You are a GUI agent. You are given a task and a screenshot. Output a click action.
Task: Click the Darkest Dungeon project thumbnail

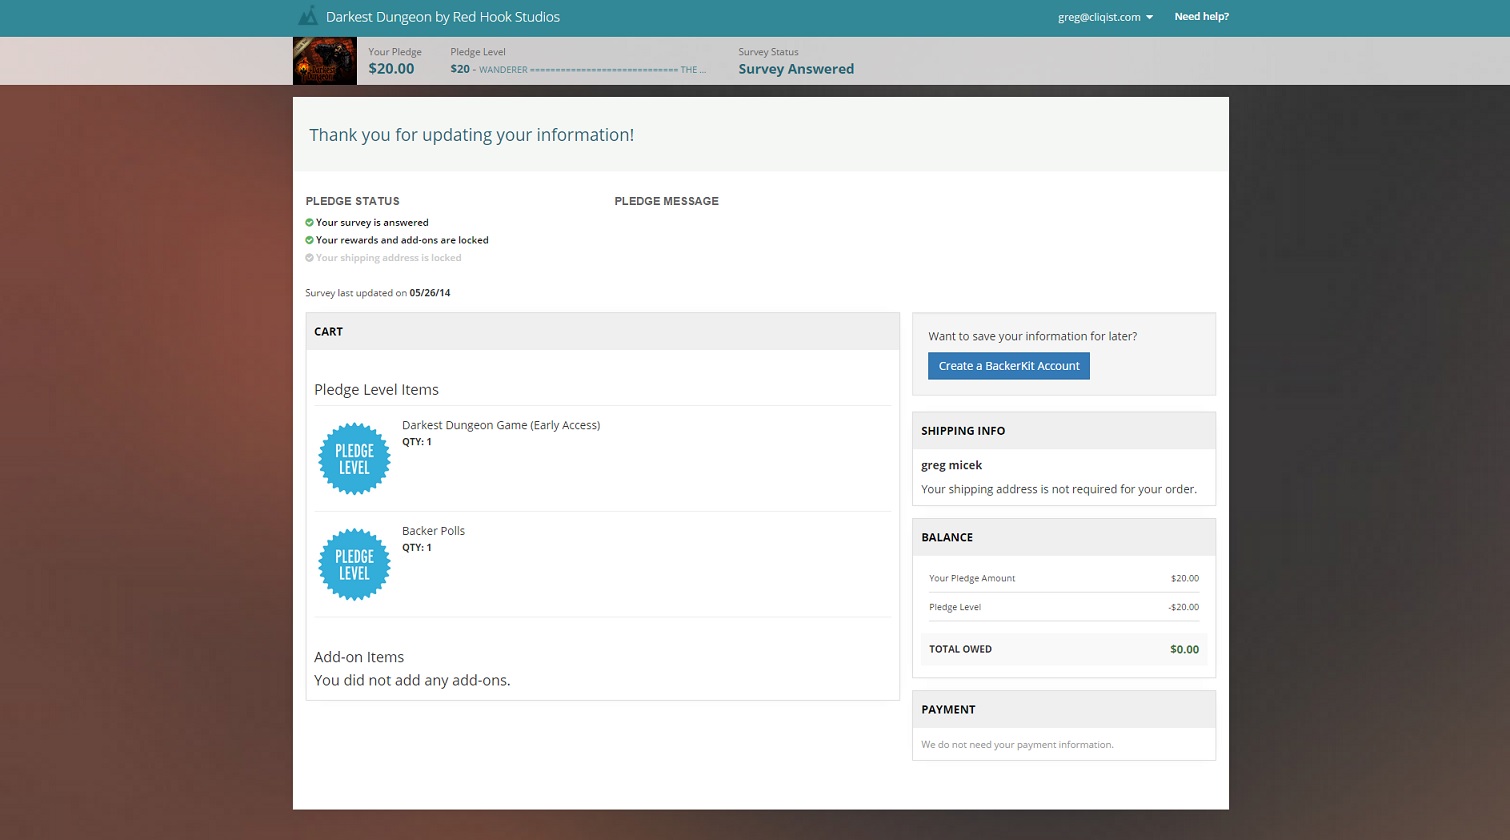[x=324, y=60]
